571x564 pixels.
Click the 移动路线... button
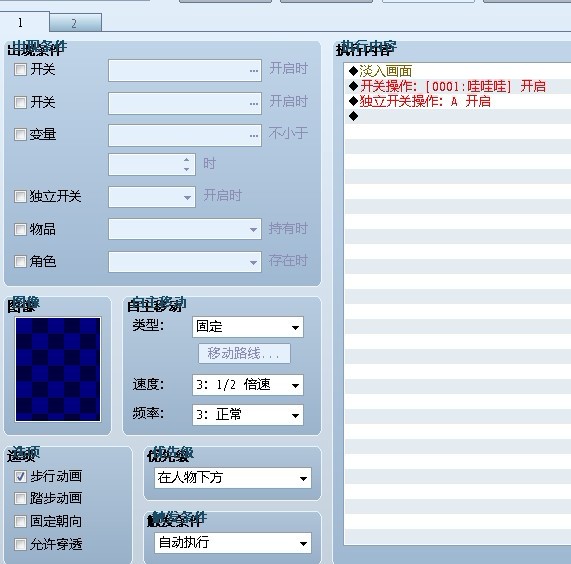(244, 353)
